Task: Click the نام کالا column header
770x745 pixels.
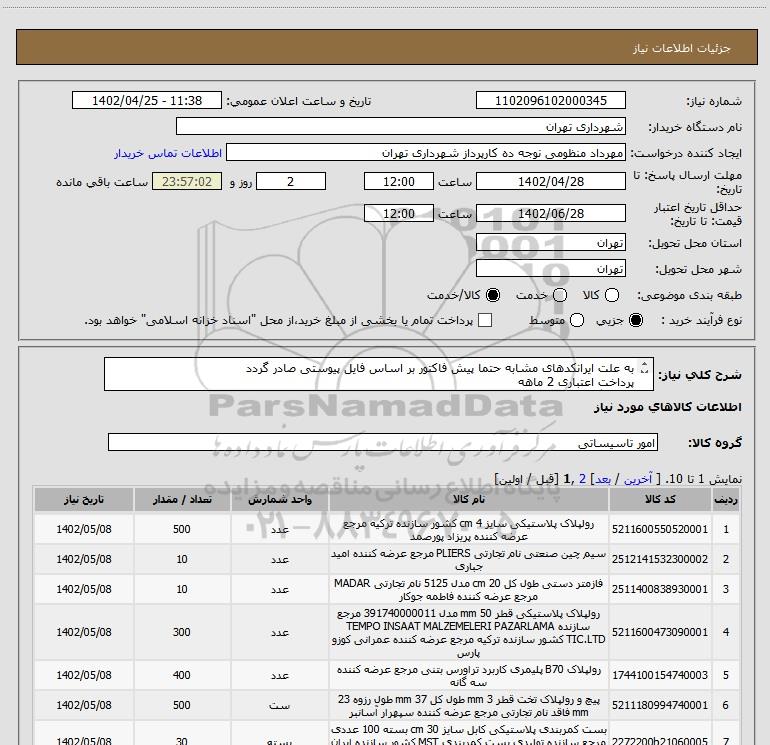Action: coord(468,500)
